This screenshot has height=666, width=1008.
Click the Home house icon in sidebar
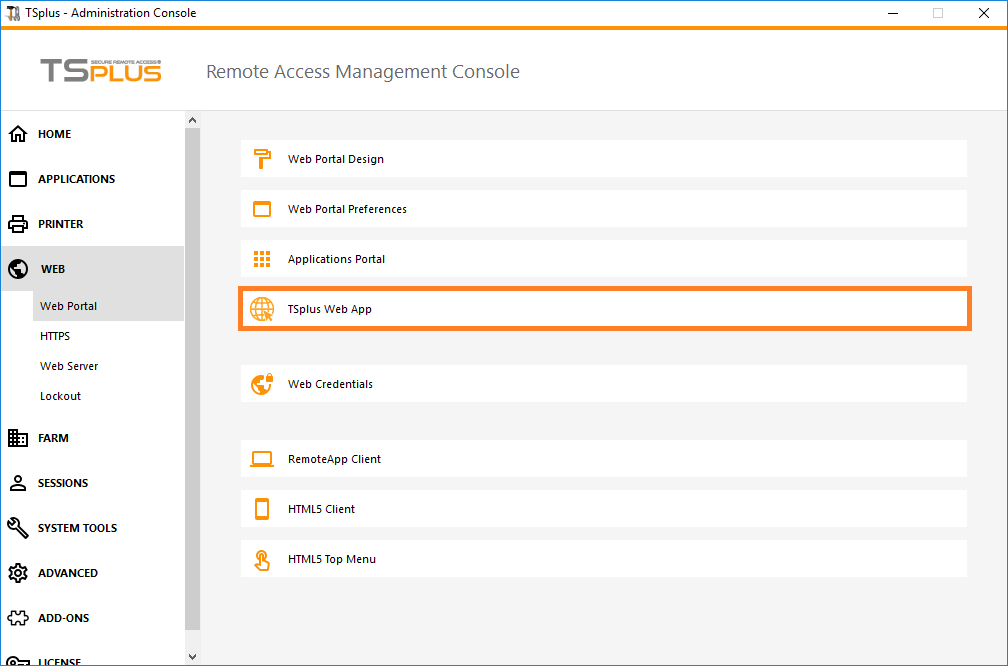click(18, 134)
